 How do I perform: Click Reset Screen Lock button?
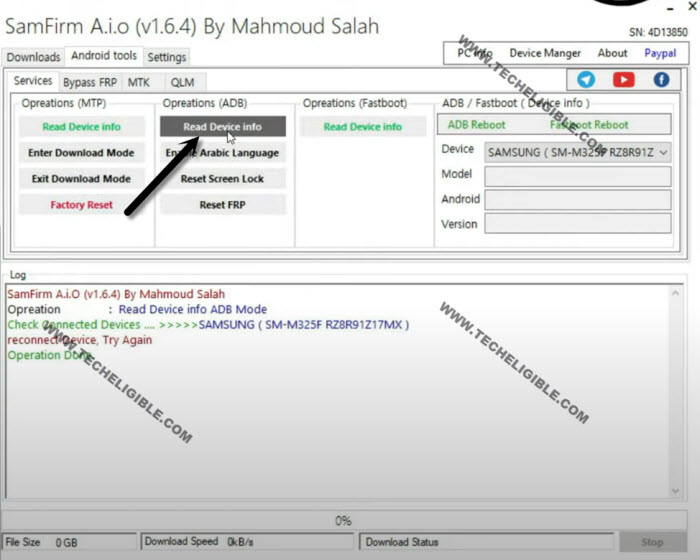[223, 179]
